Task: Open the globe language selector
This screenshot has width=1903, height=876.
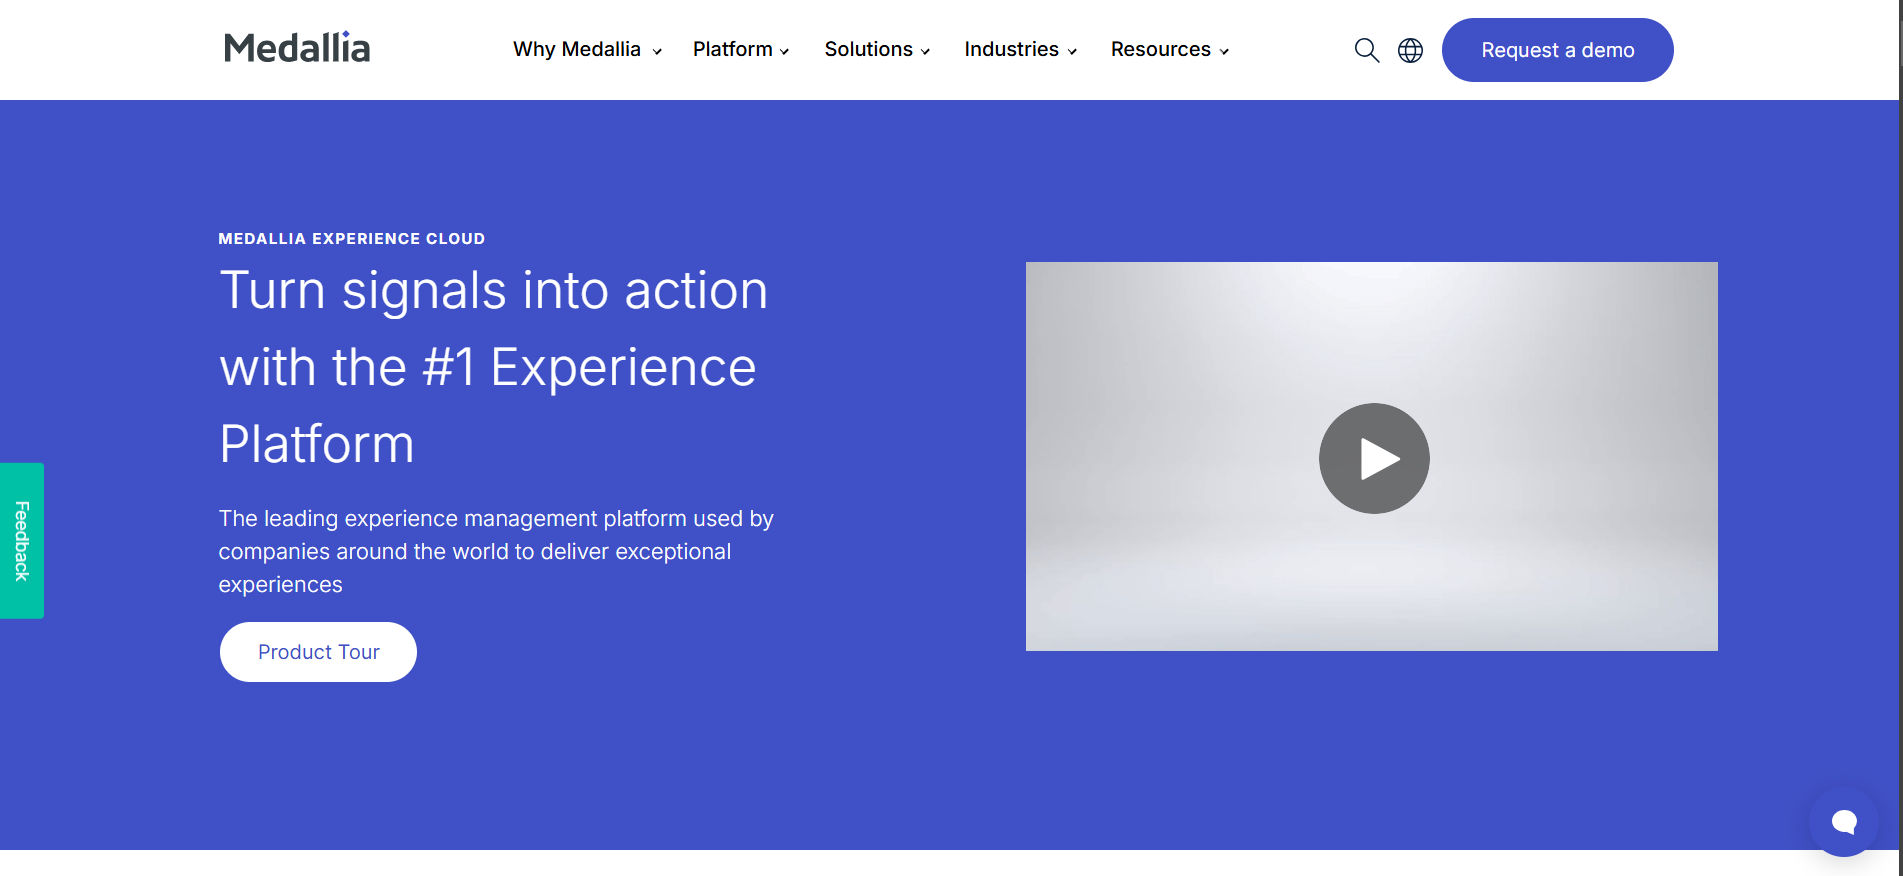Action: point(1410,50)
